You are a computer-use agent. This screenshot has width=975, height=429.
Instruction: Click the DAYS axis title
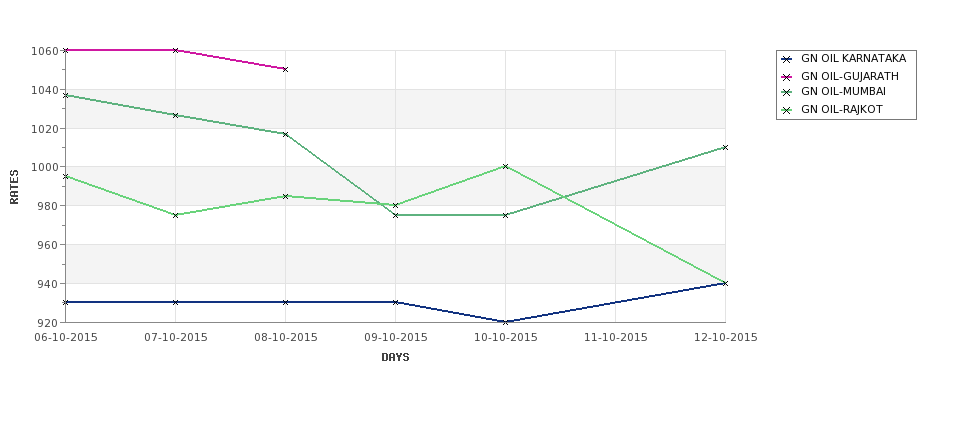(x=395, y=358)
